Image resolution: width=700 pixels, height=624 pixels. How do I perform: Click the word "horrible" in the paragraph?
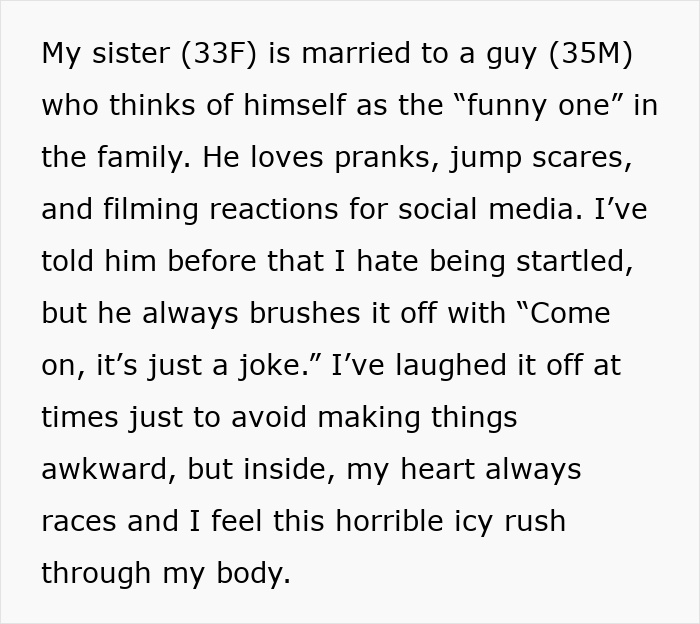pyautogui.click(x=390, y=521)
